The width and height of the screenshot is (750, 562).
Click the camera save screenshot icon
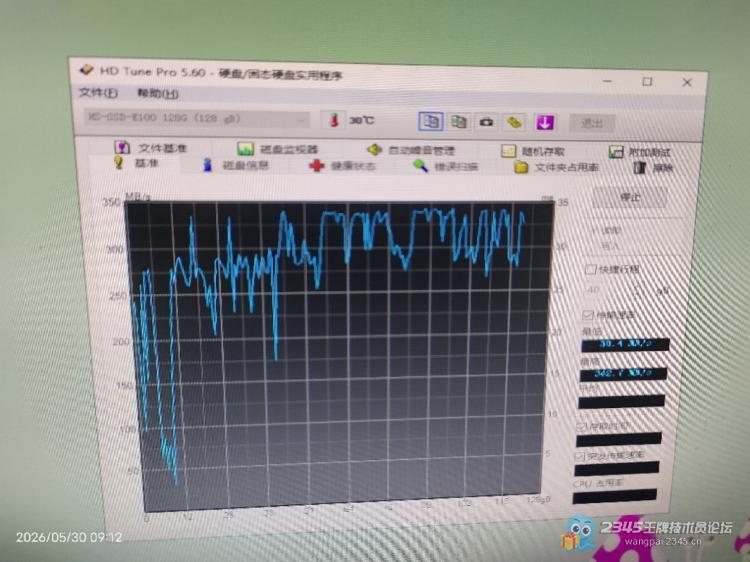[486, 122]
